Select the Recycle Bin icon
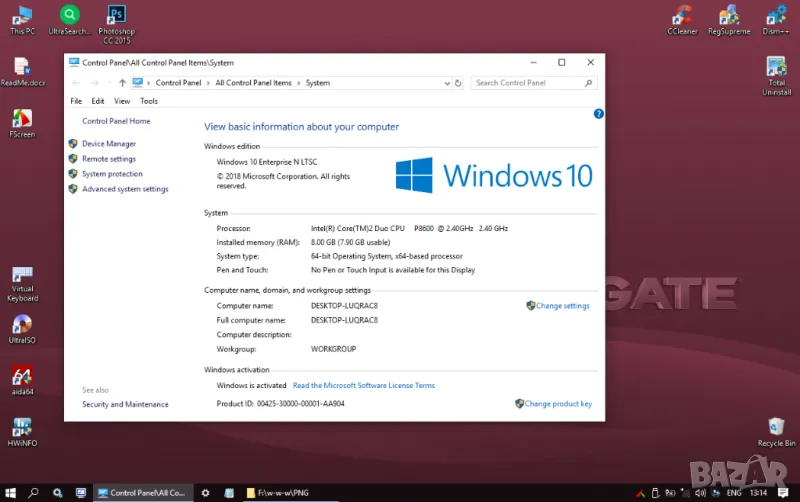This screenshot has height=502, width=800. tap(776, 428)
